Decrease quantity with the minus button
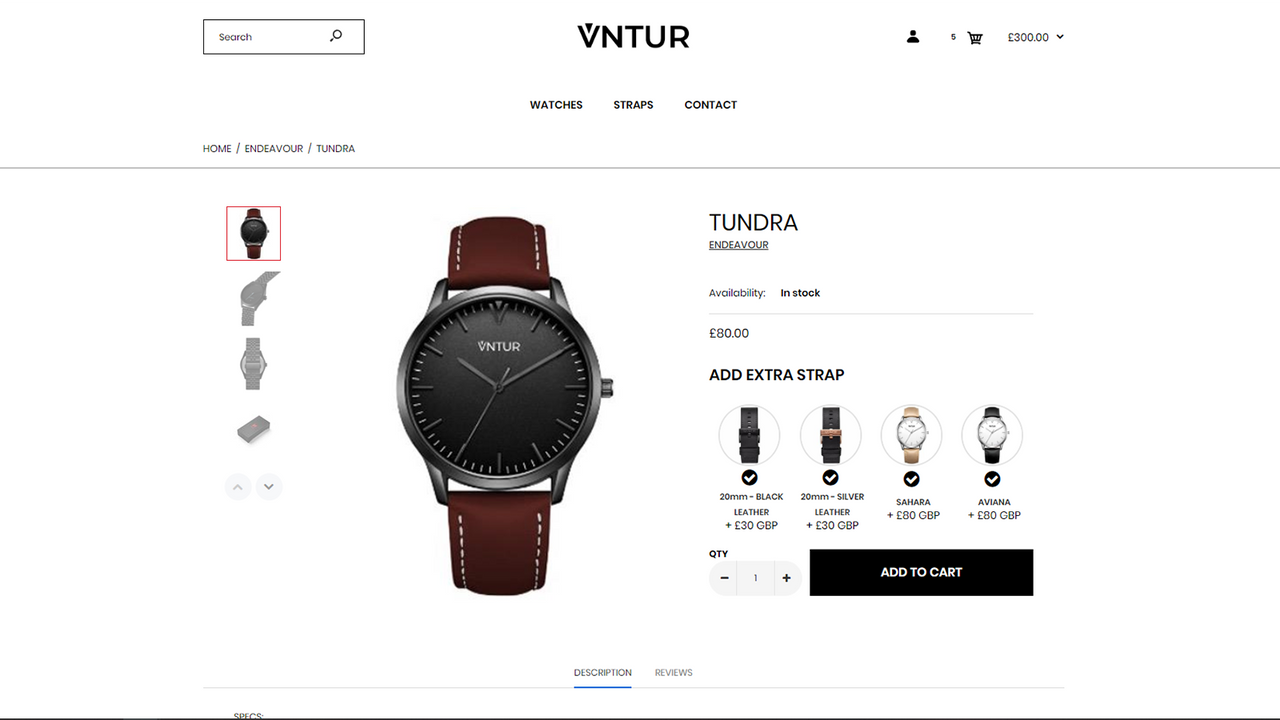Screen dimensions: 1280x720 724,578
